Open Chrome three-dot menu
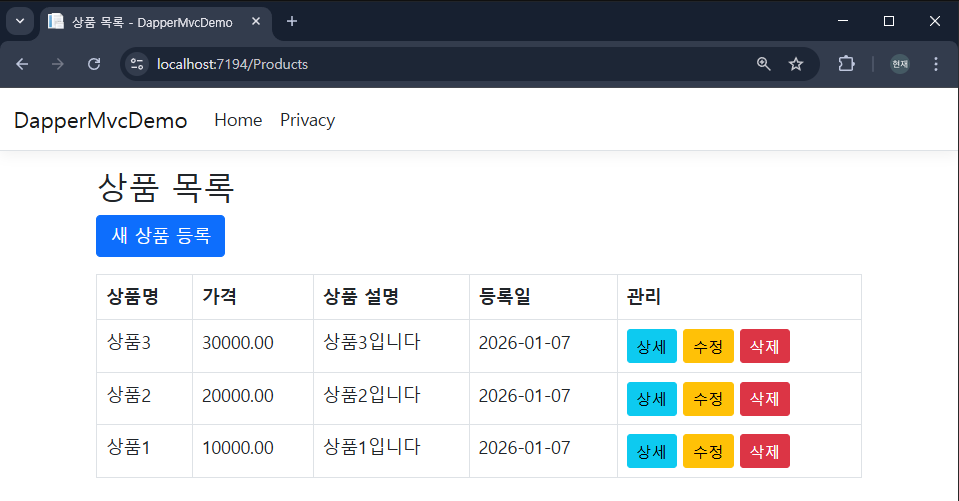The image size is (959, 501). pos(936,64)
